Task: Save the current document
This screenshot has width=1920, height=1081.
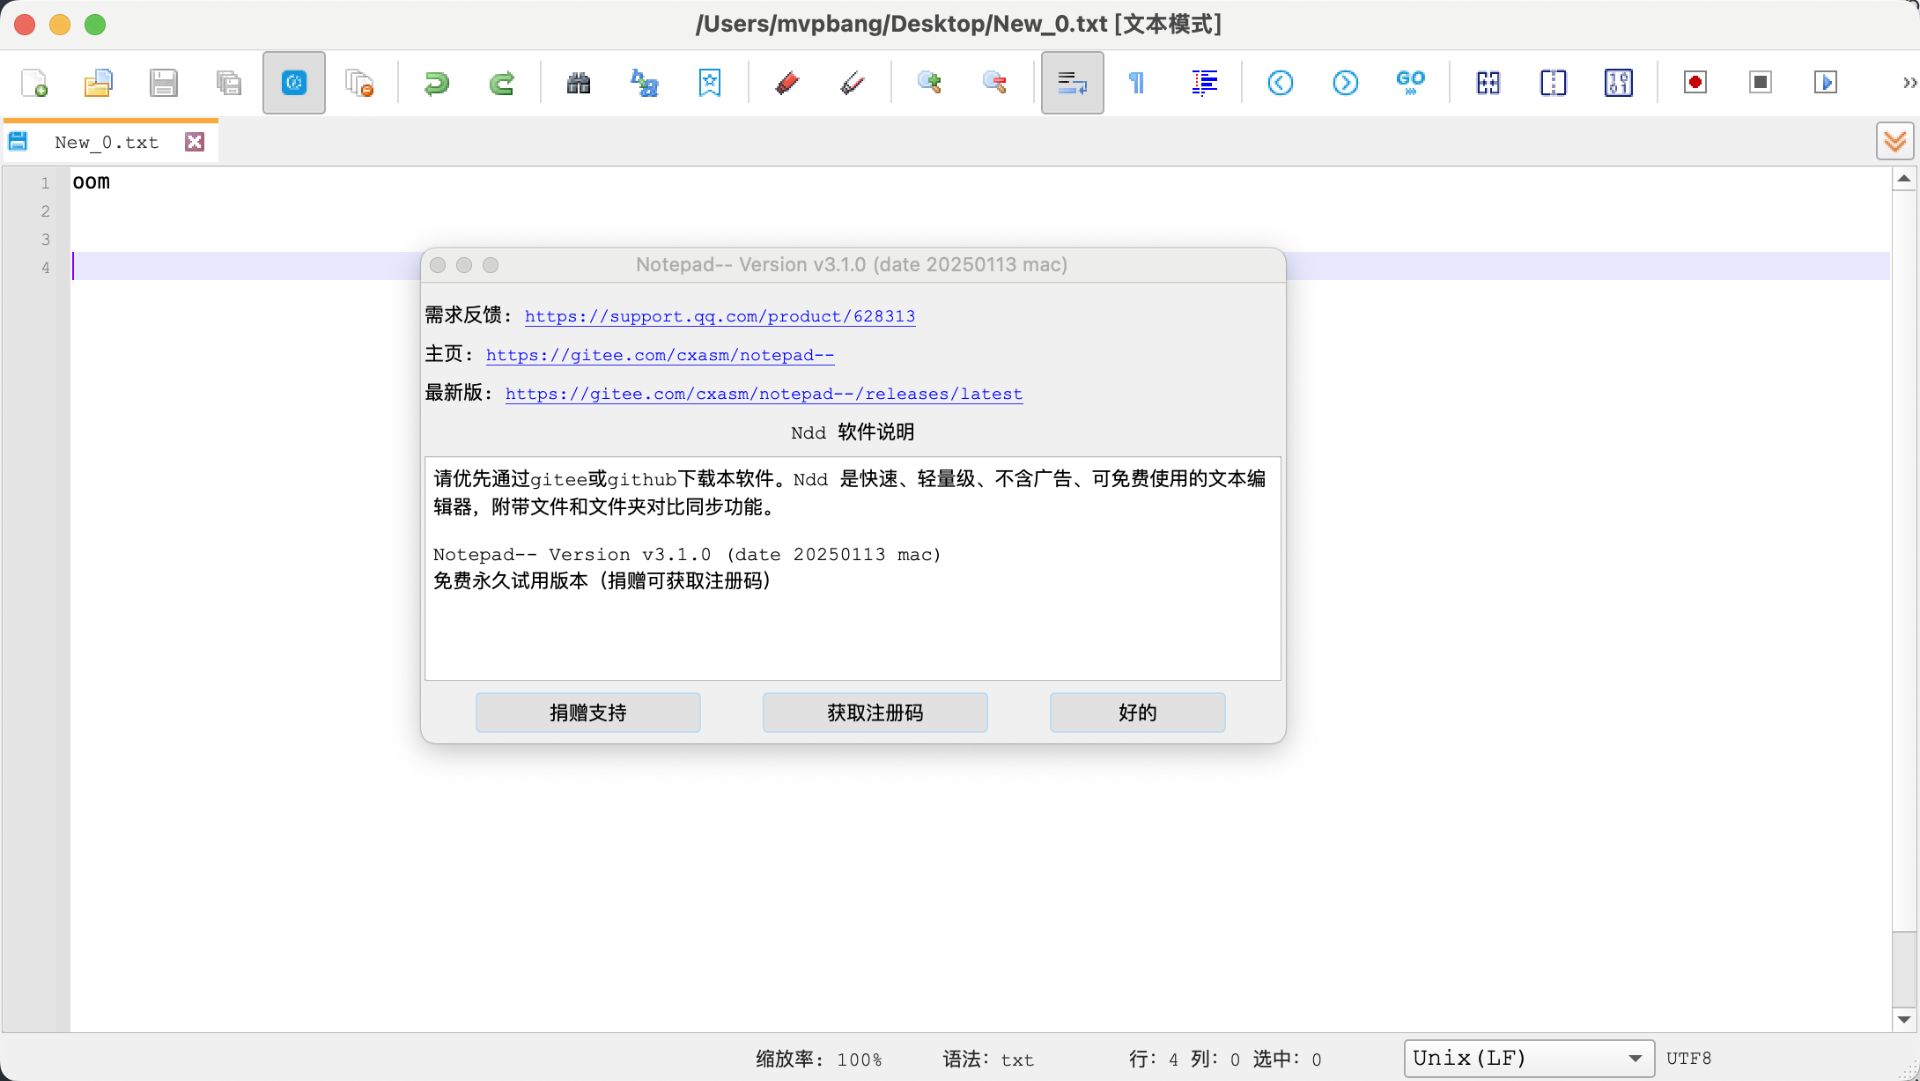Action: (x=163, y=83)
